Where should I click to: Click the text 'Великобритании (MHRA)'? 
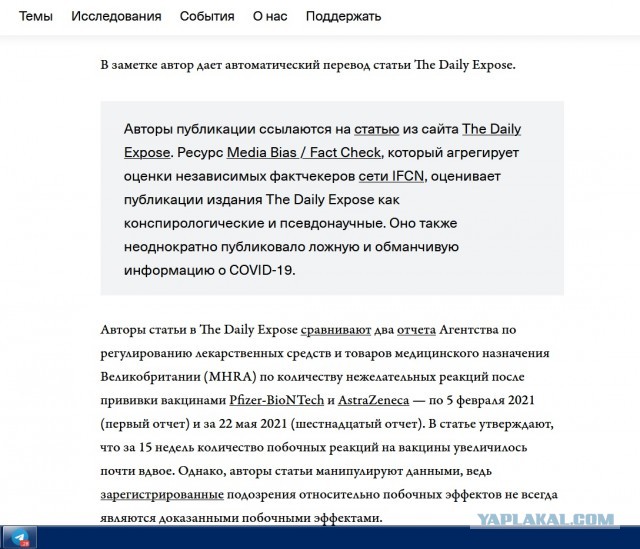[x=178, y=377]
